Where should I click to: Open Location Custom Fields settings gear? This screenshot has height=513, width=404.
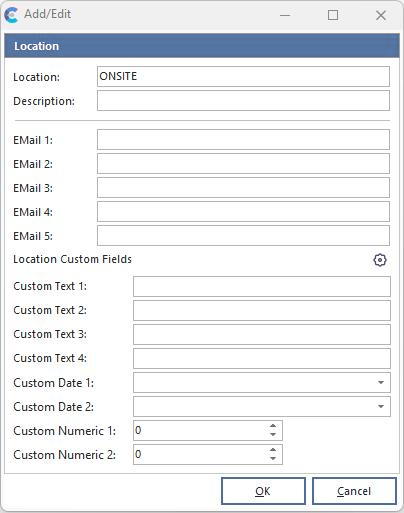[x=380, y=260]
